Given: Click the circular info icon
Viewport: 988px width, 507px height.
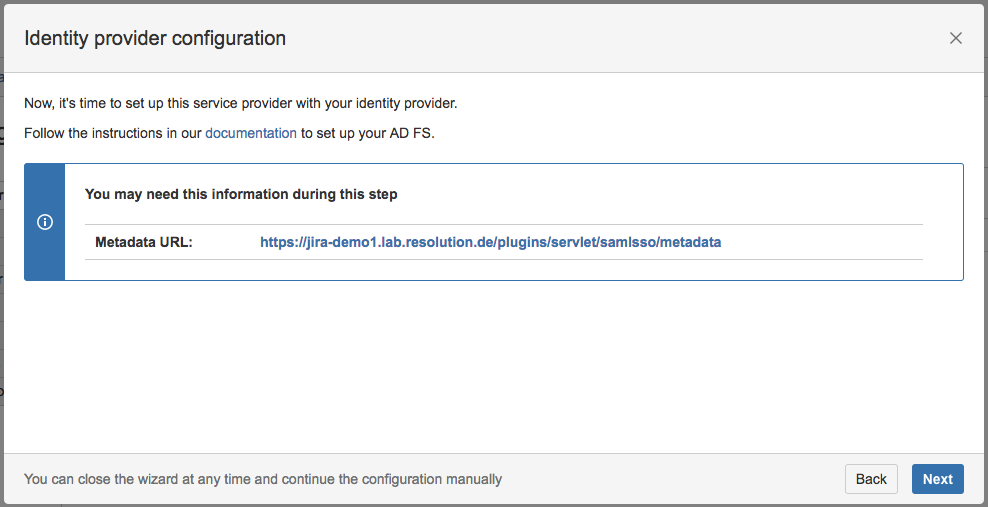Looking at the screenshot, I should pyautogui.click(x=45, y=222).
